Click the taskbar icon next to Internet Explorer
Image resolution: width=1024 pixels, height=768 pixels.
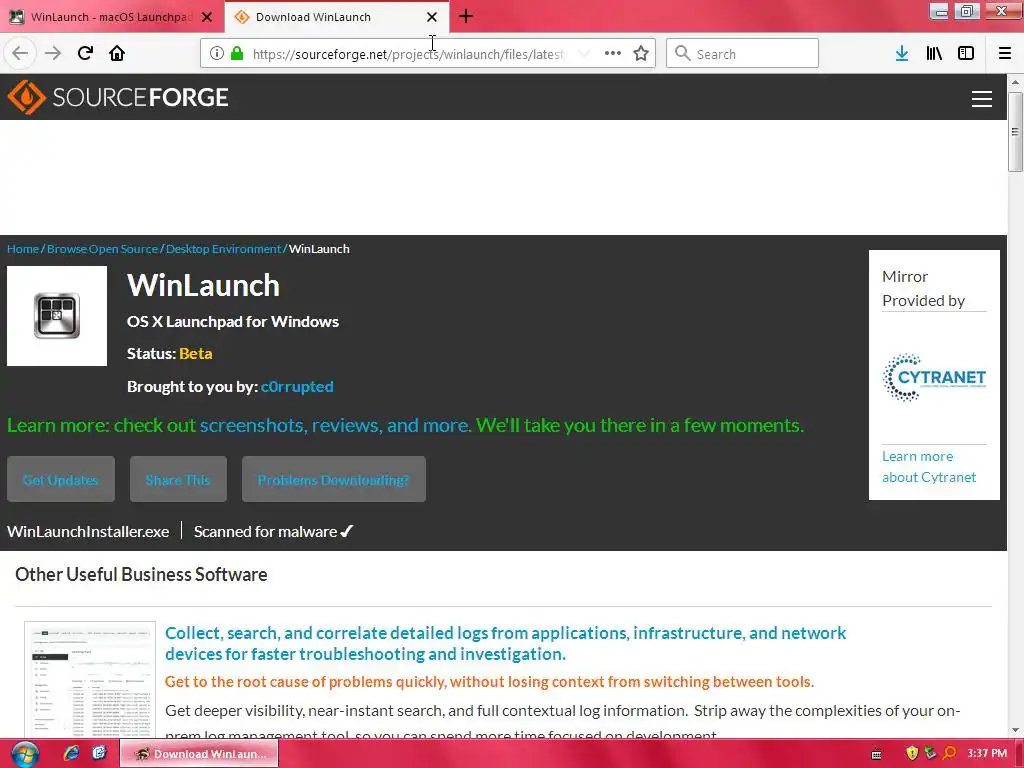tap(99, 754)
